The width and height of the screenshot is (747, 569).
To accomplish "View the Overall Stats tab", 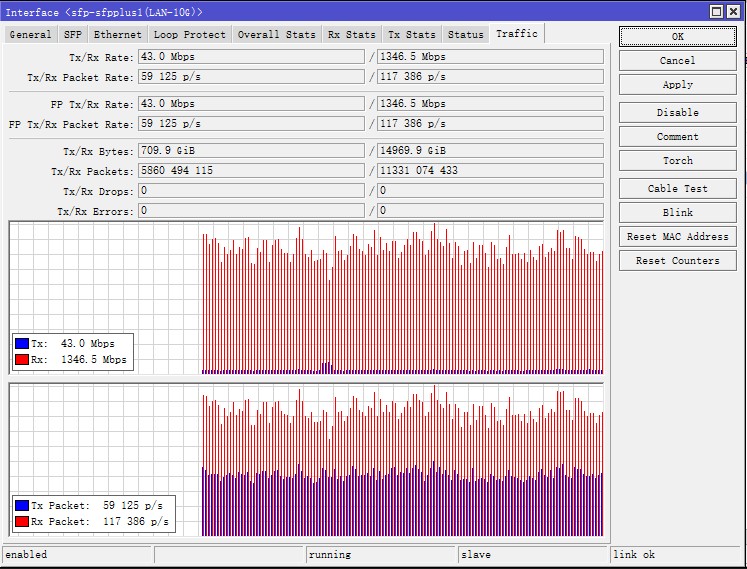I will tap(277, 34).
